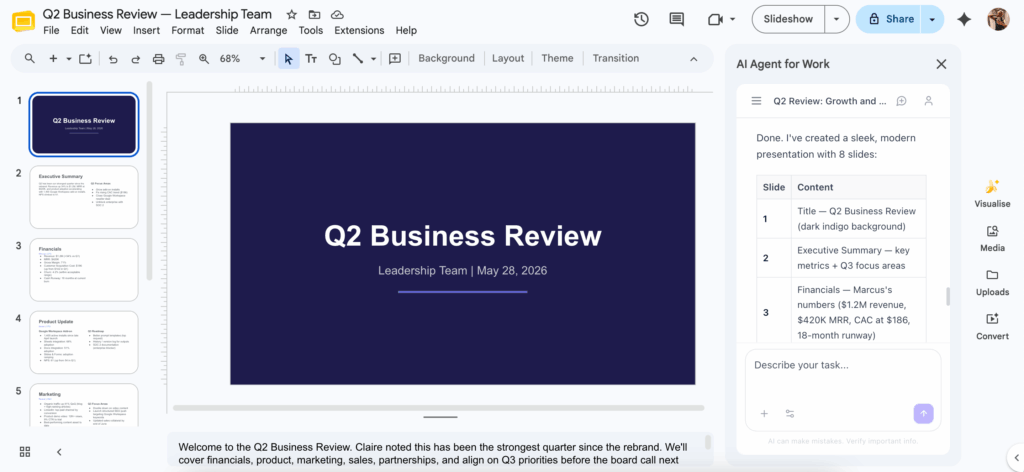1024x472 pixels.
Task: Expand the video call dropdown arrow
Action: point(733,20)
